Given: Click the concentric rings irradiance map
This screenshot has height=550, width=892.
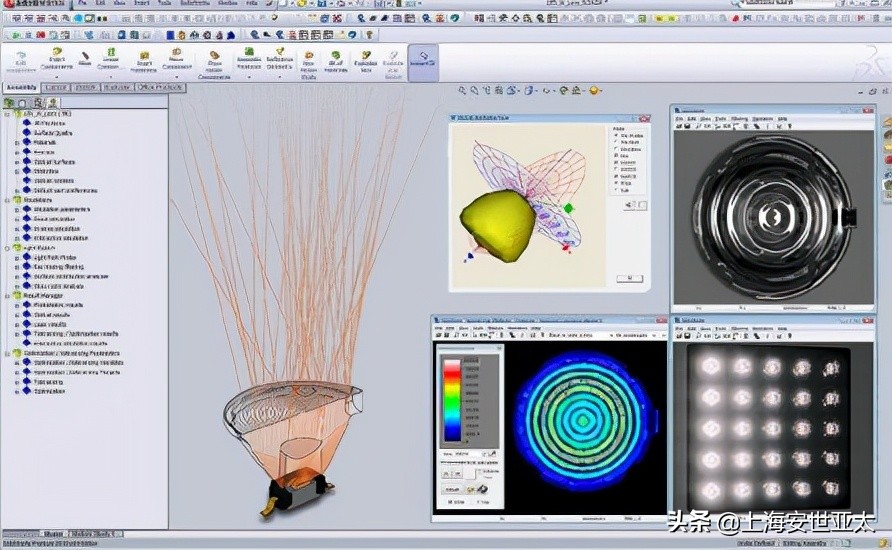Looking at the screenshot, I should click(x=583, y=420).
